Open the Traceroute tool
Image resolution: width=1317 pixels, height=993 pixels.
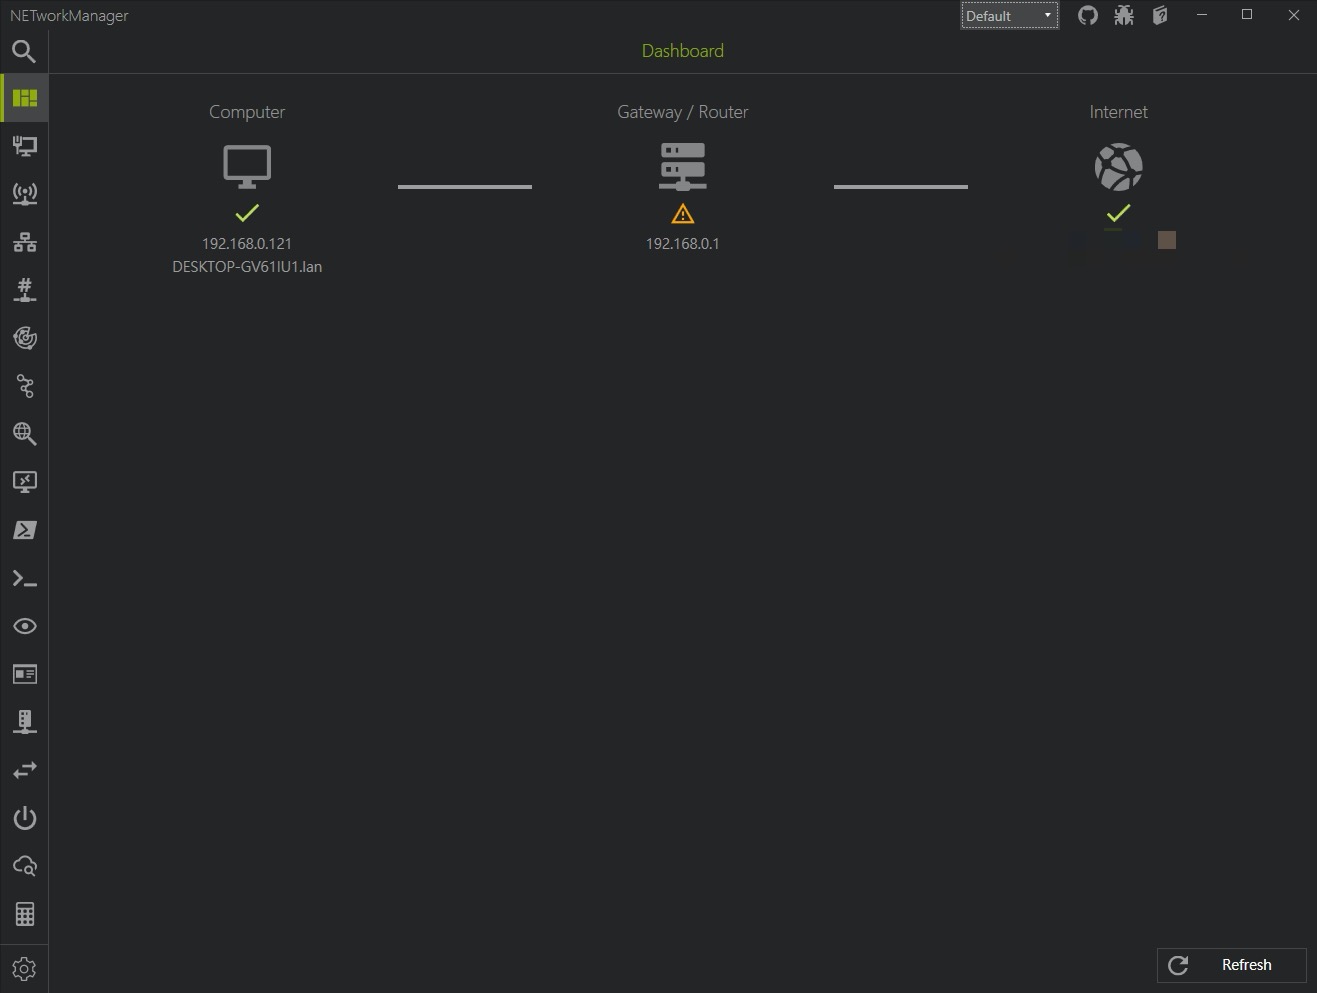[24, 386]
